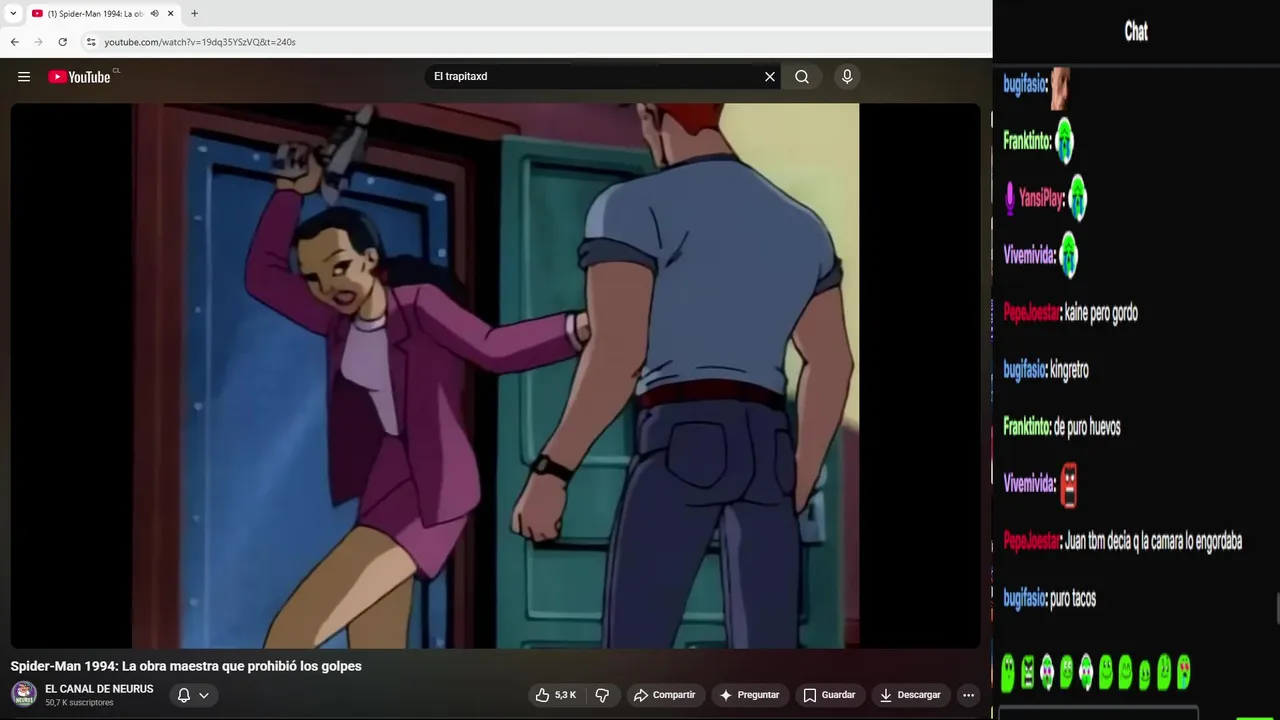Open the tab search dropdown arrow
Image resolution: width=1280 pixels, height=720 pixels.
tap(13, 14)
